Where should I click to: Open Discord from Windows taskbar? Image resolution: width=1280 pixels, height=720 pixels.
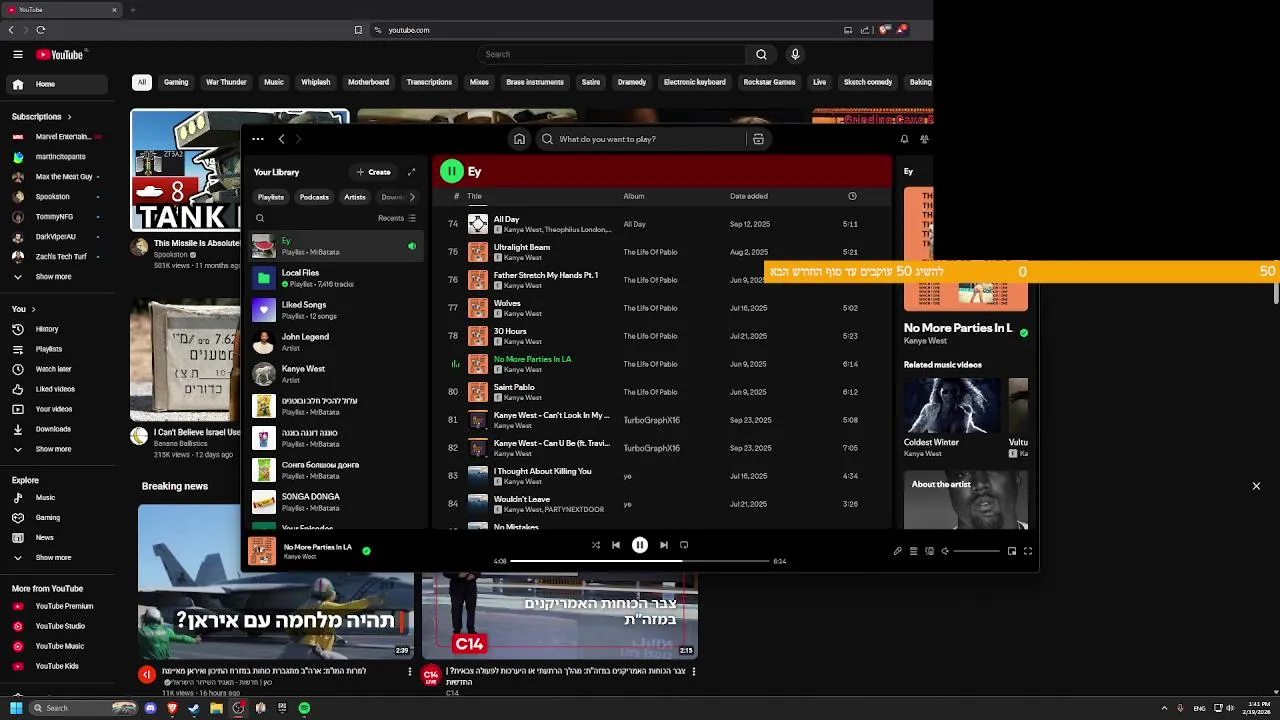(x=150, y=708)
